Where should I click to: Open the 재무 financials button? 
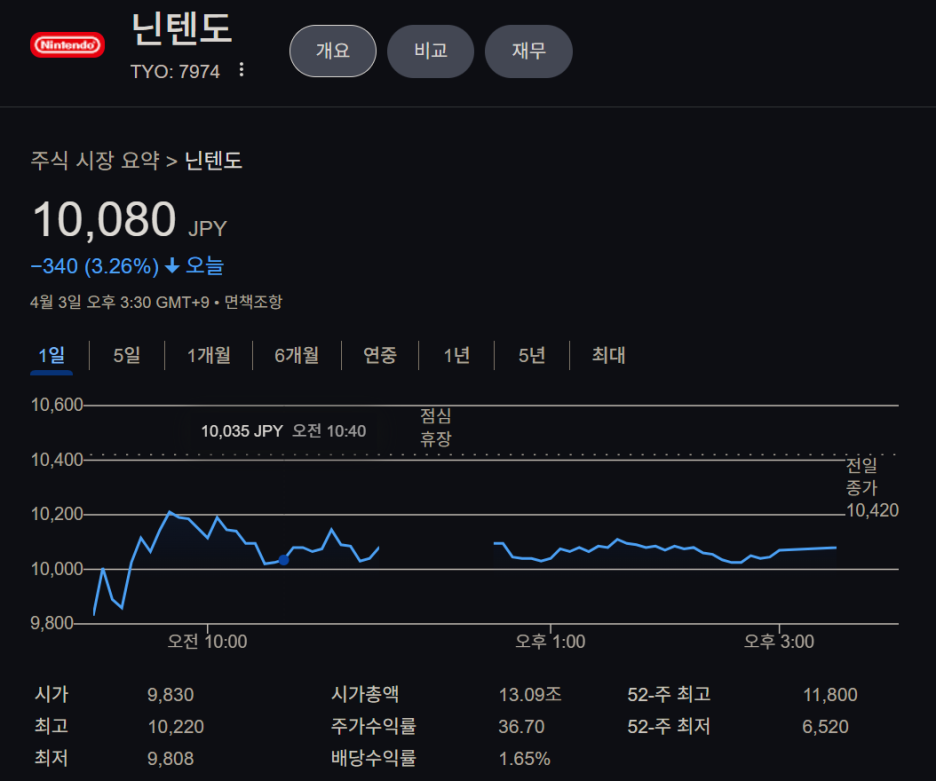tap(528, 51)
